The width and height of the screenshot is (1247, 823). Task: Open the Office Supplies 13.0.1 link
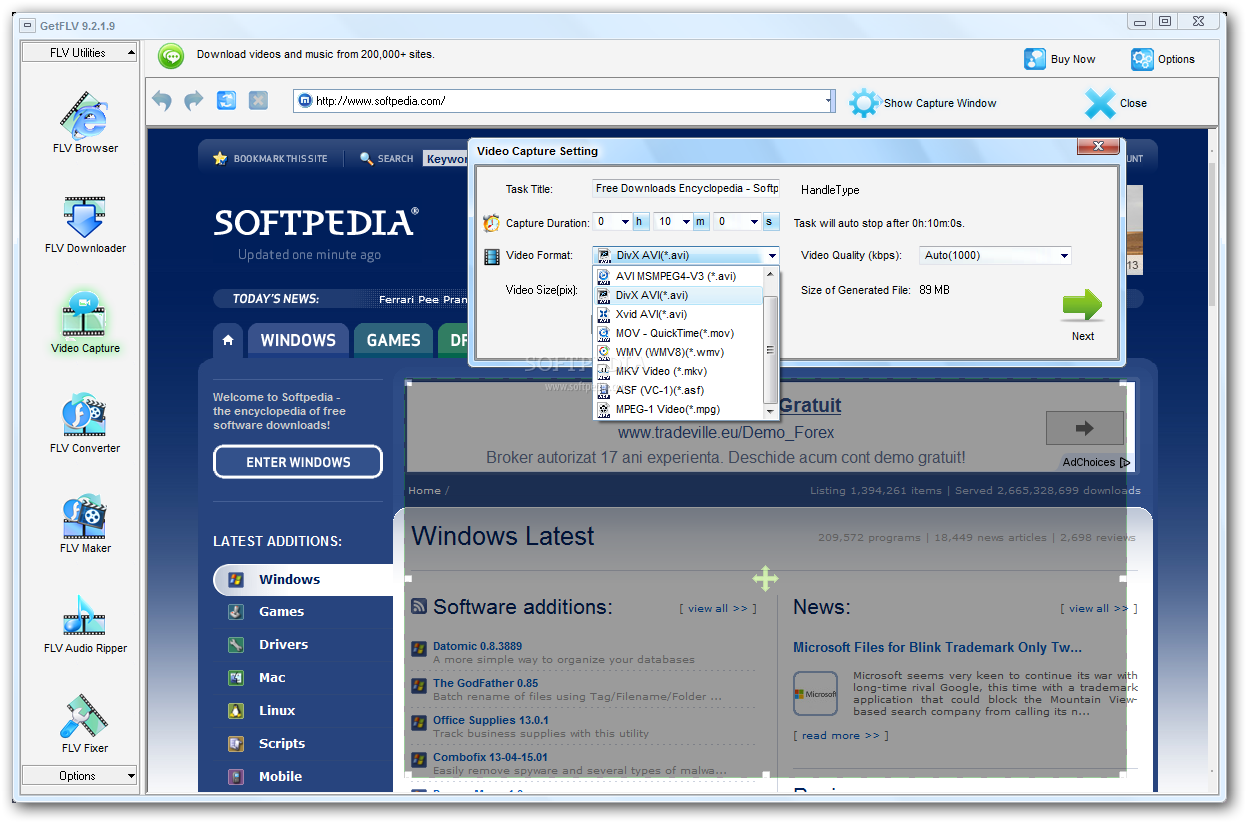tap(490, 720)
